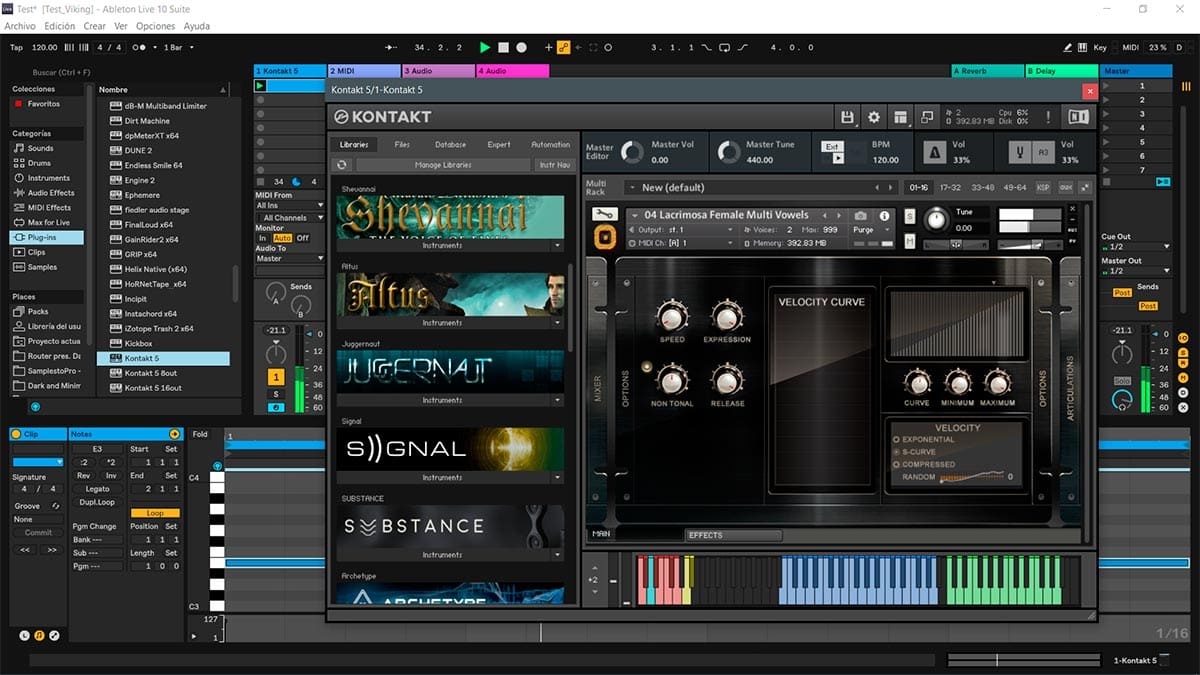Click the metronome icon in Kontakt
1200x675 pixels.
(x=934, y=152)
